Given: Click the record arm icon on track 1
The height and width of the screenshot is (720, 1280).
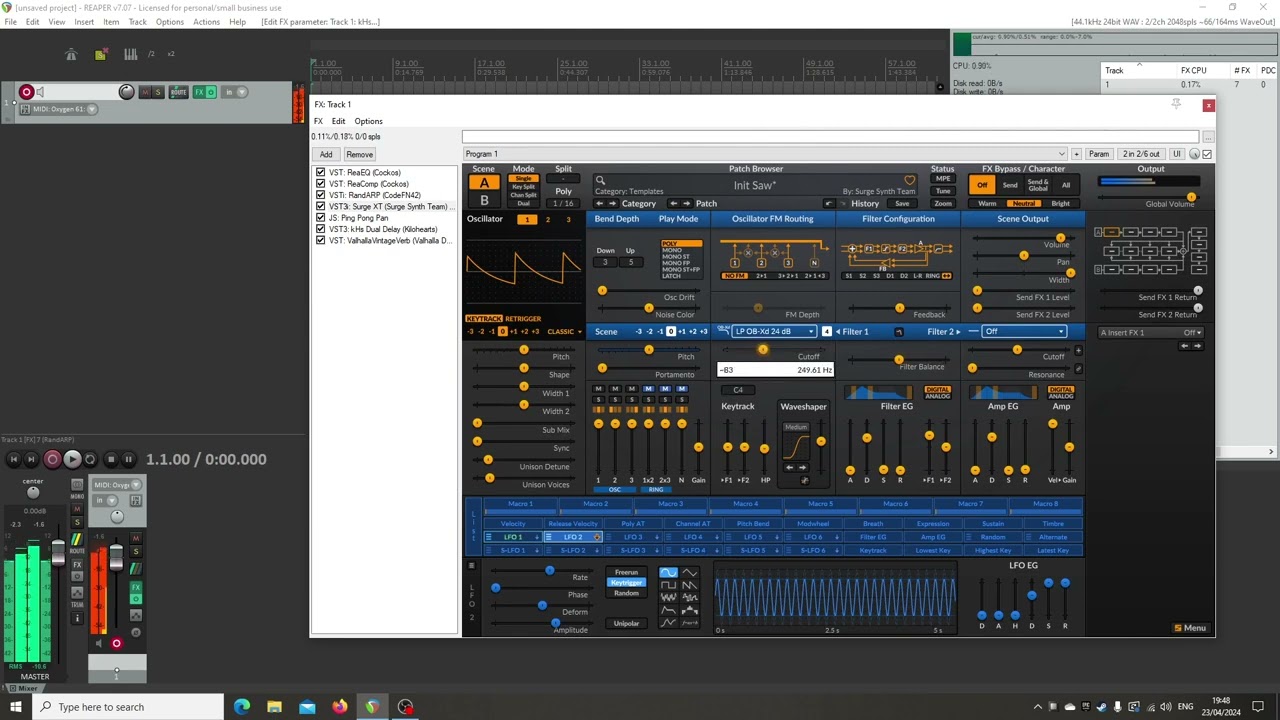Looking at the screenshot, I should coord(27,92).
